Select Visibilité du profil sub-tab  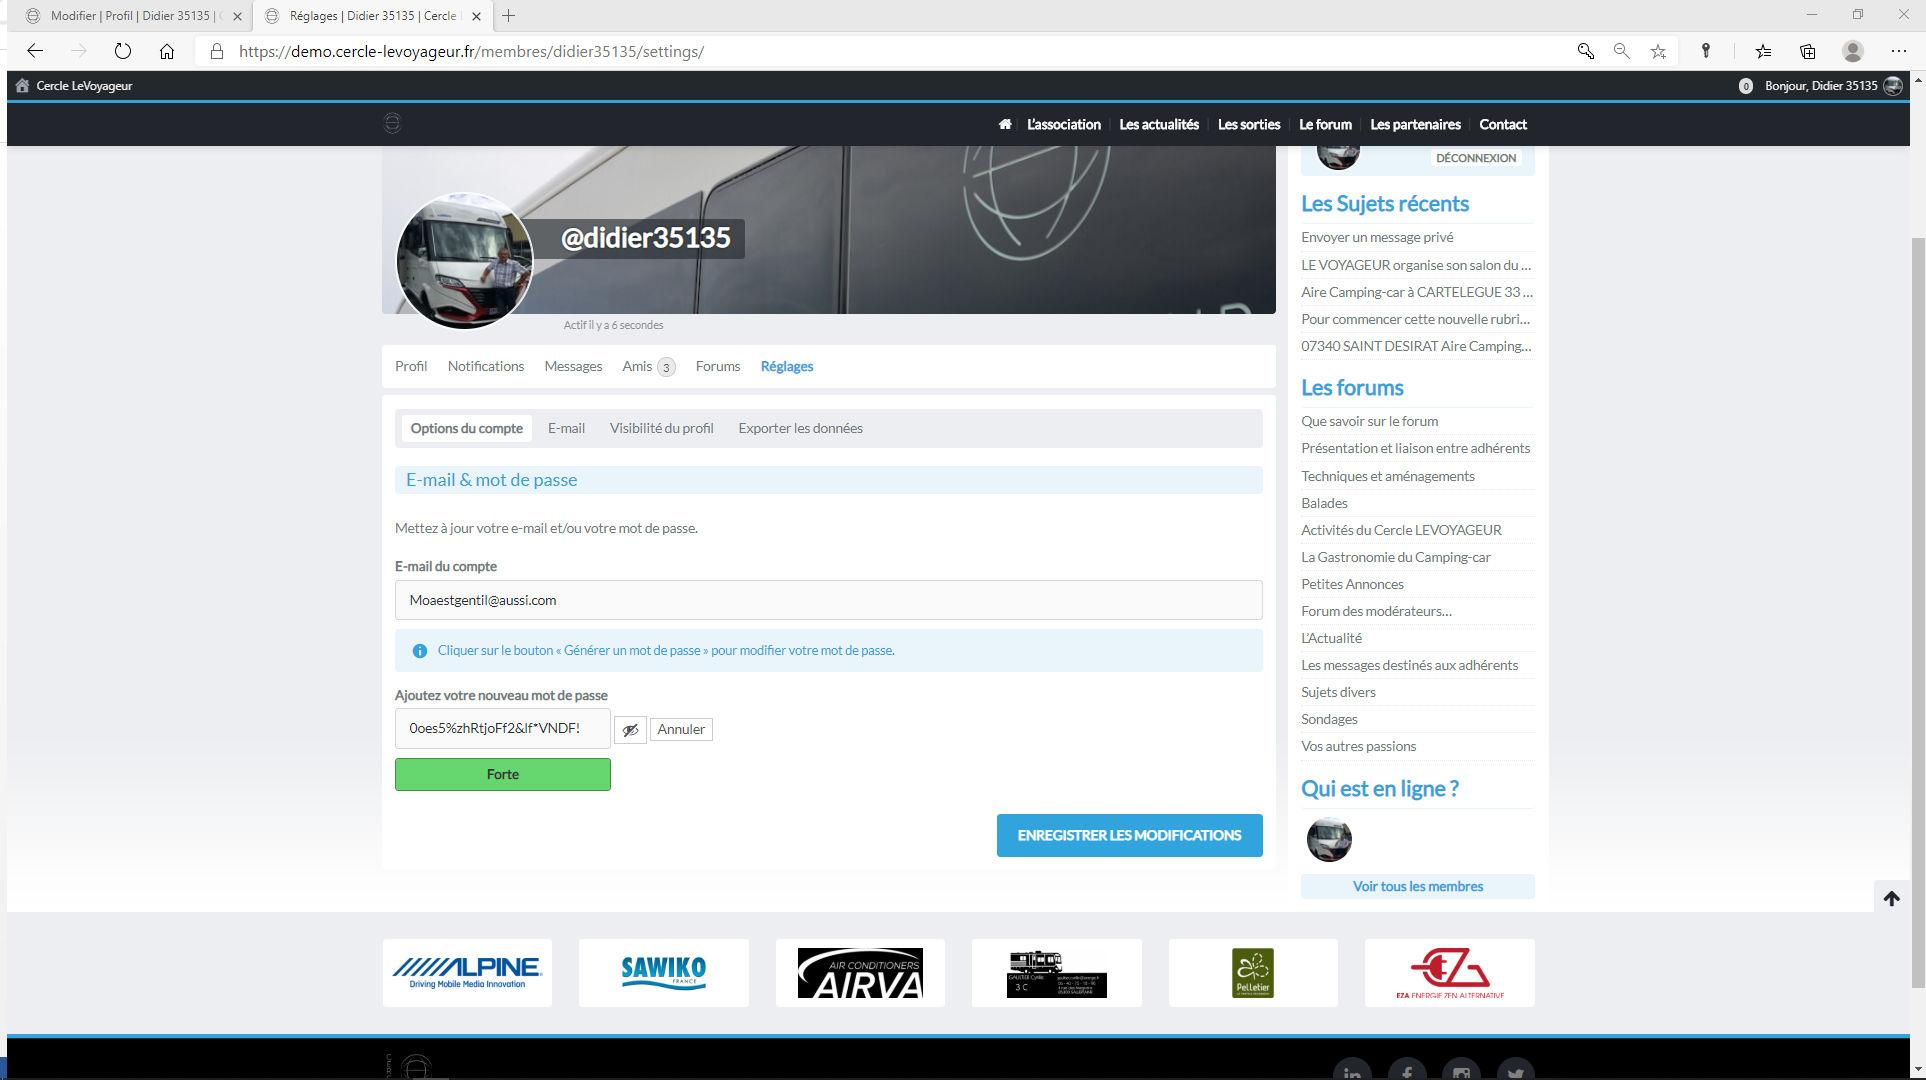pos(662,428)
